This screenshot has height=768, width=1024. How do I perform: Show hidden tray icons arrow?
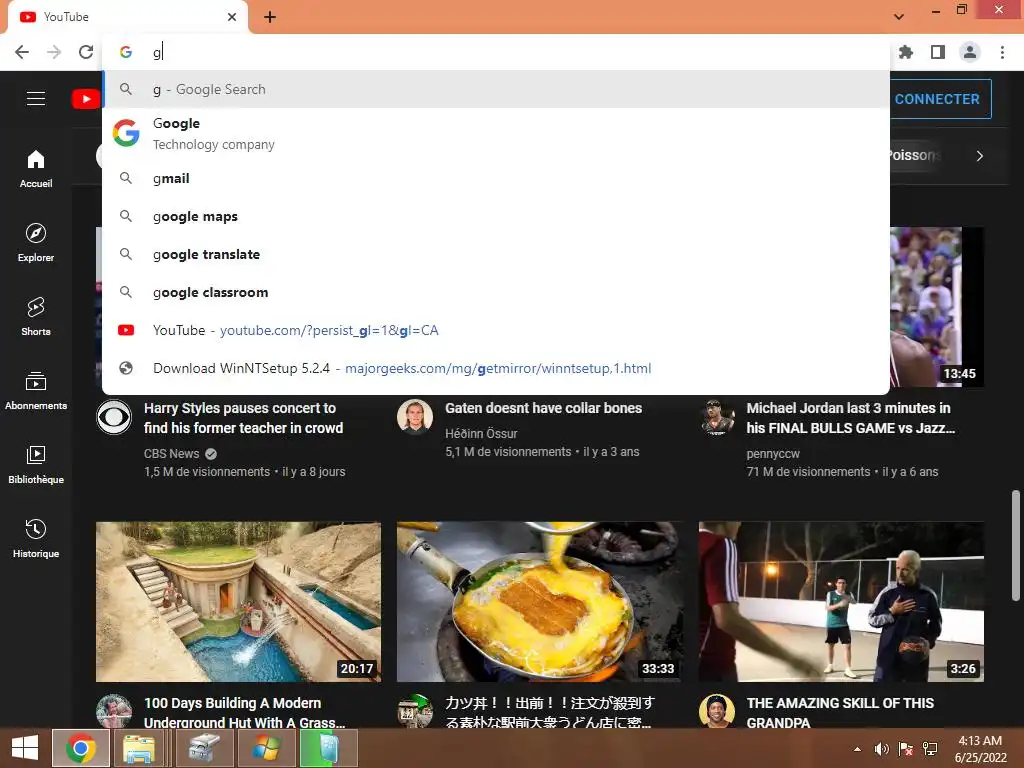click(x=857, y=749)
